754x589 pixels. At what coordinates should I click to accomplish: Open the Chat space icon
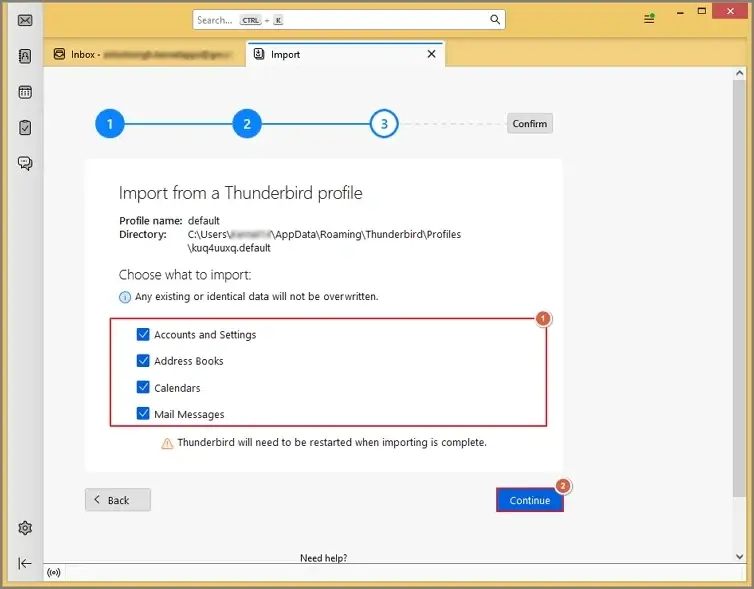(25, 163)
